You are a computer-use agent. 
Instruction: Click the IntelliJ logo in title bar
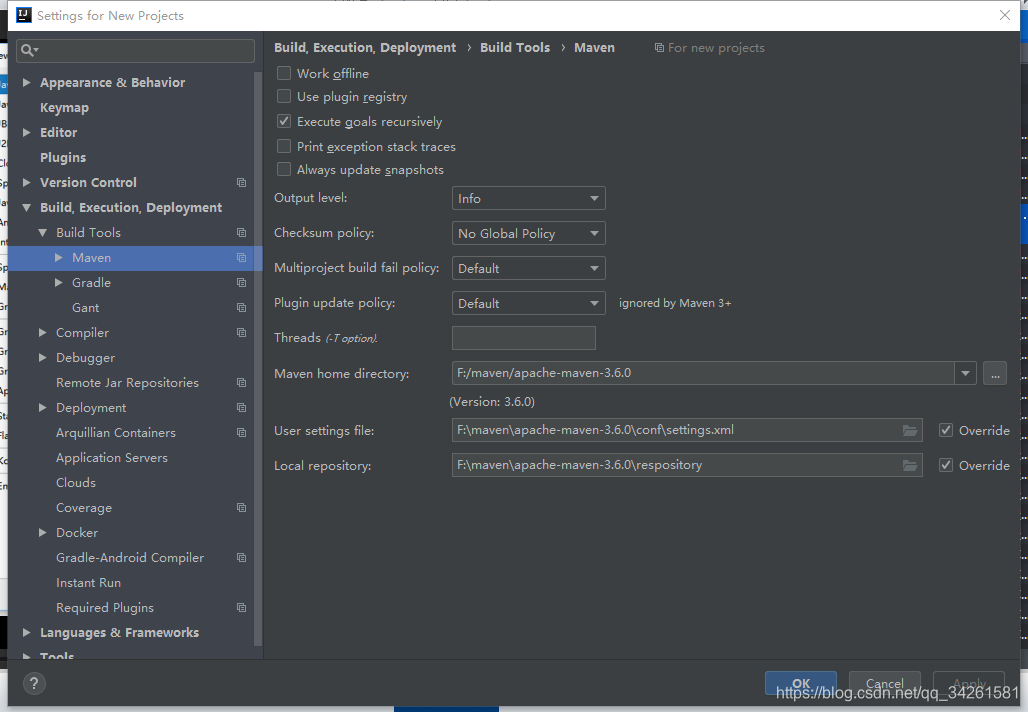click(x=24, y=15)
